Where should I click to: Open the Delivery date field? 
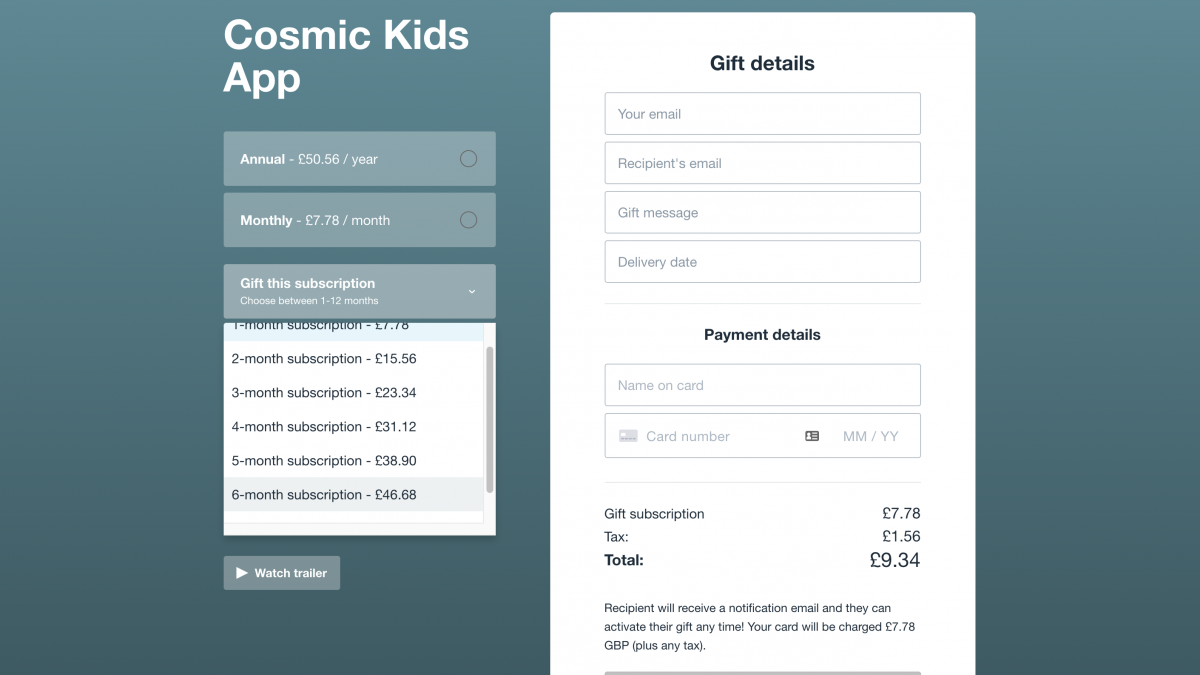pyautogui.click(x=762, y=262)
